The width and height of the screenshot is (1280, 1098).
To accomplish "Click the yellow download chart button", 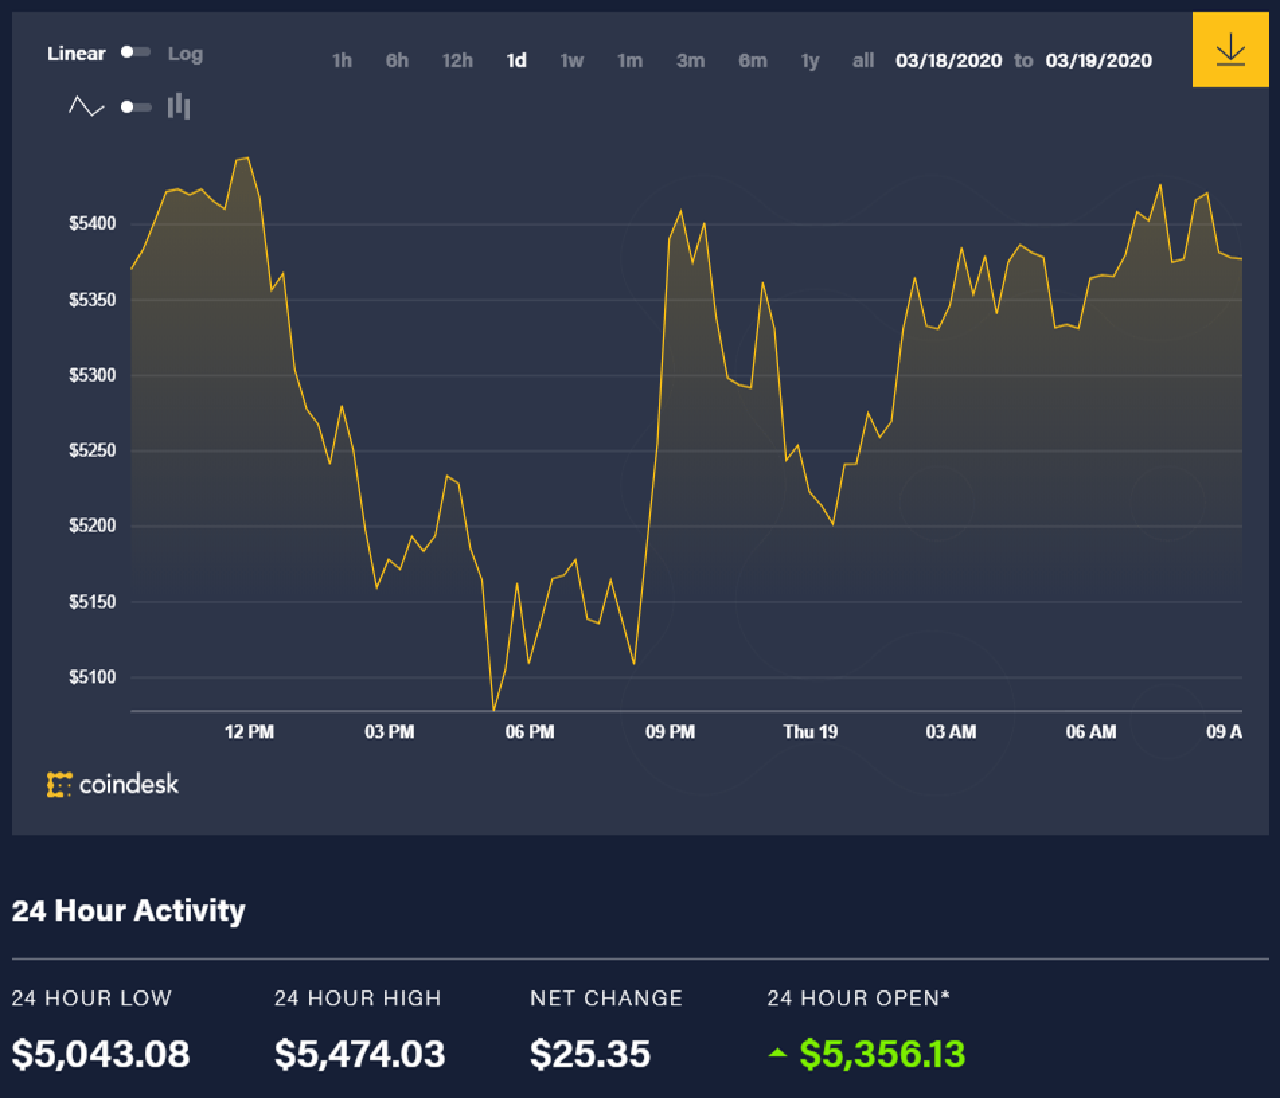I will point(1230,49).
